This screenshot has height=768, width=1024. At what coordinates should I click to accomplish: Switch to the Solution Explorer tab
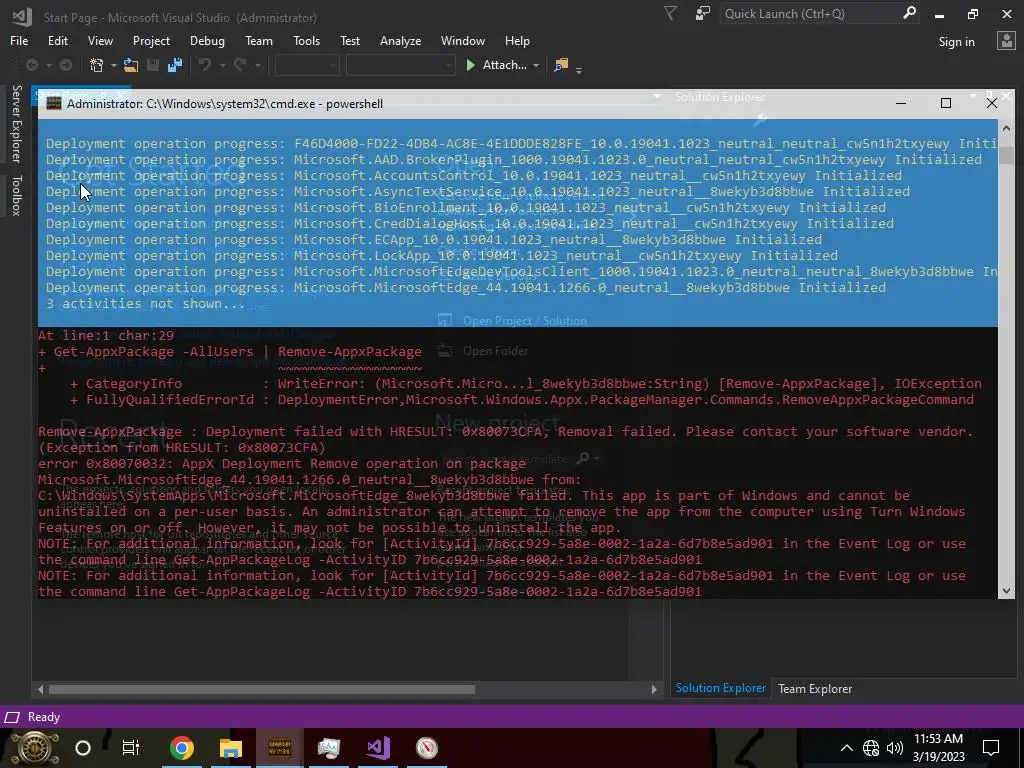coord(720,688)
